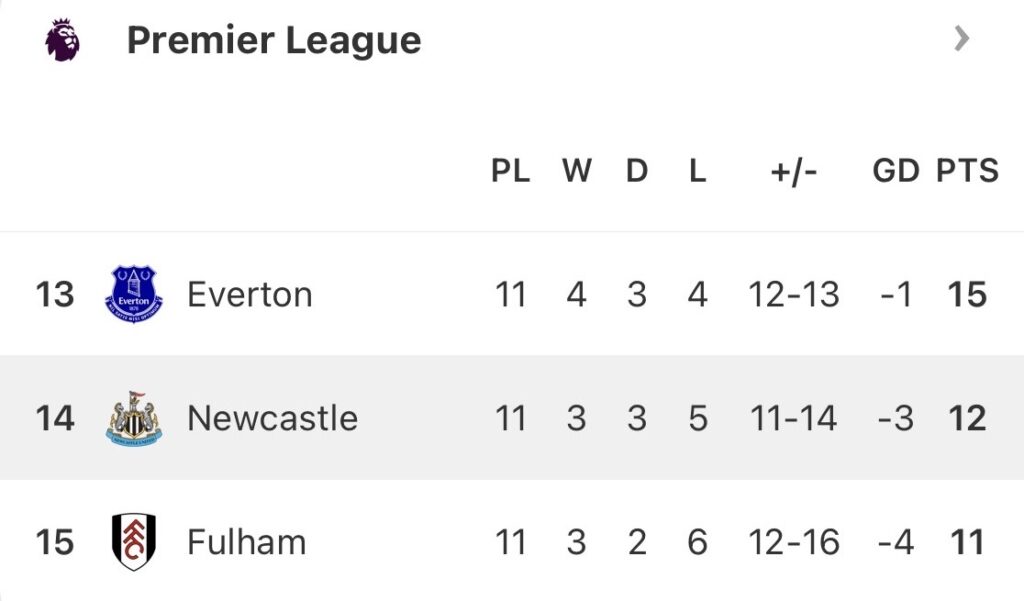1024x601 pixels.
Task: Select the Fulham team name
Action: click(x=246, y=542)
